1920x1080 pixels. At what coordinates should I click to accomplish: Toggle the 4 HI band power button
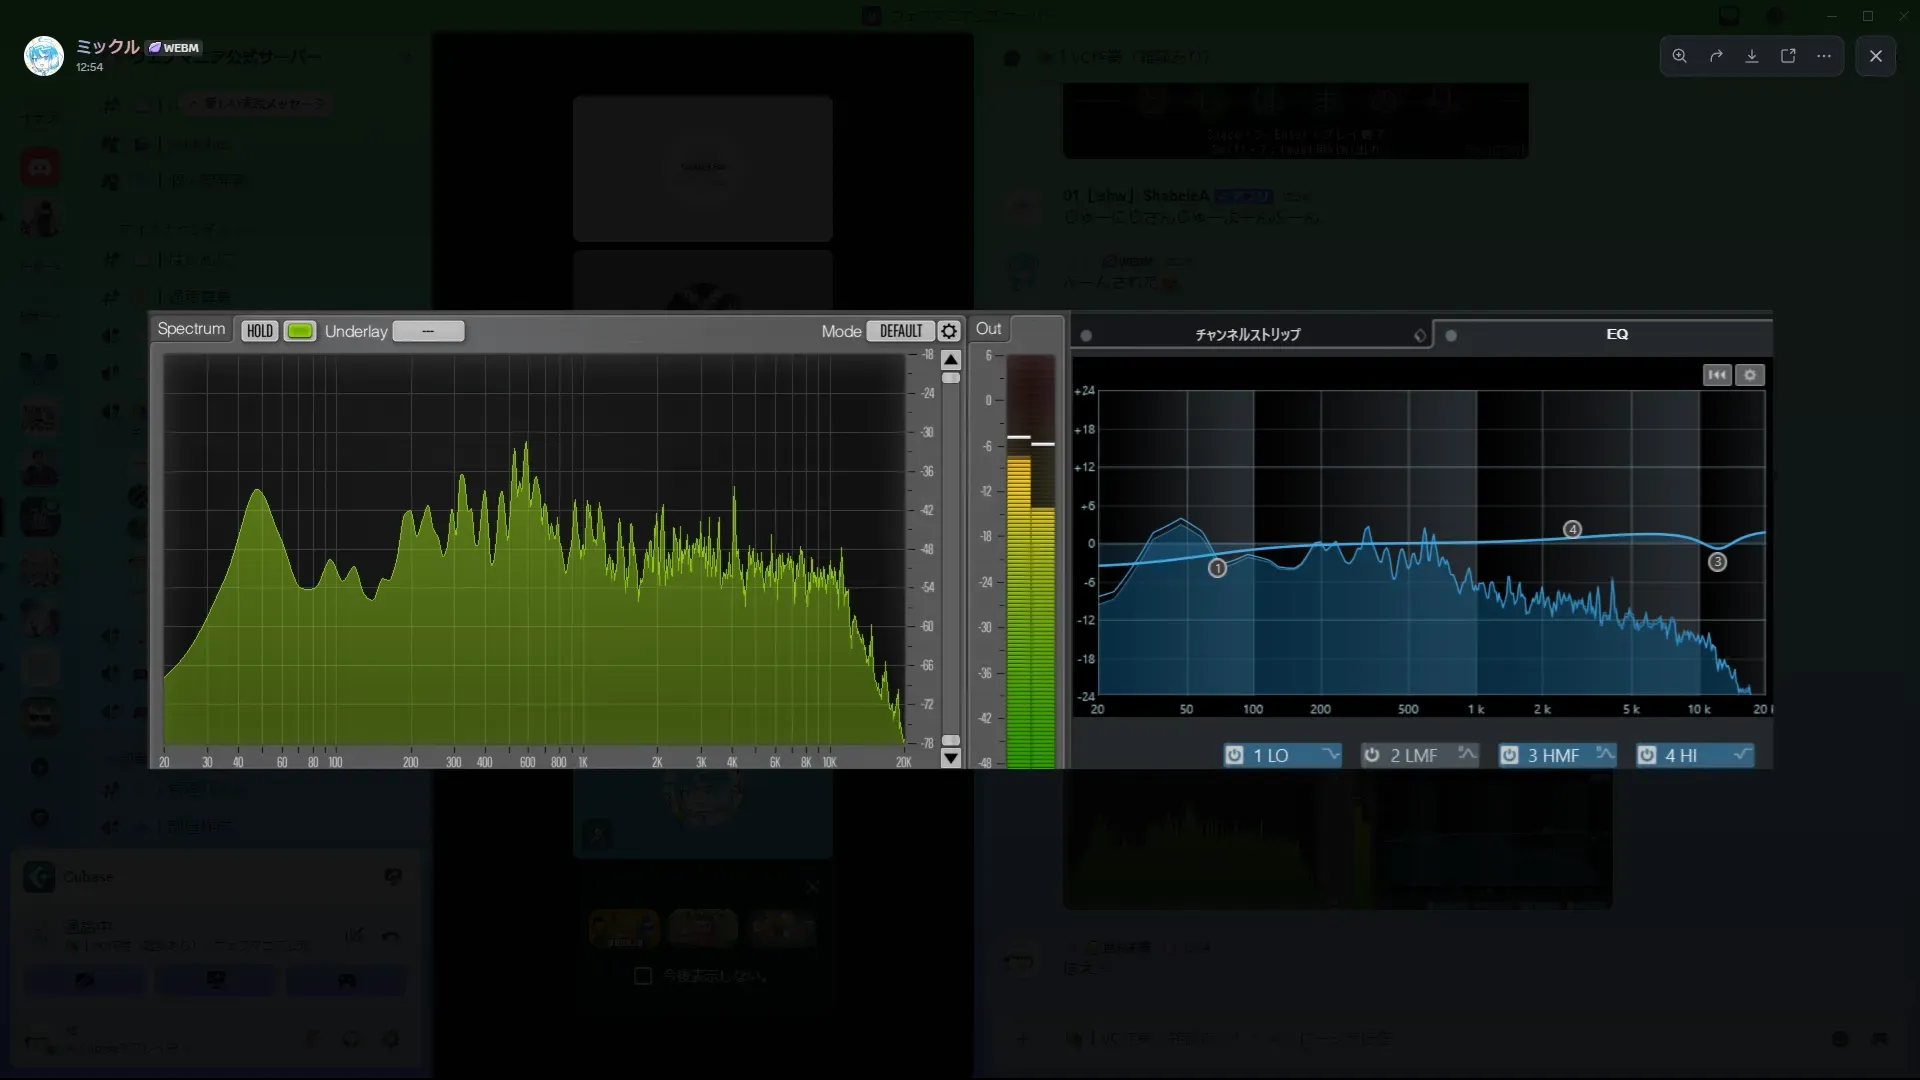(x=1646, y=755)
